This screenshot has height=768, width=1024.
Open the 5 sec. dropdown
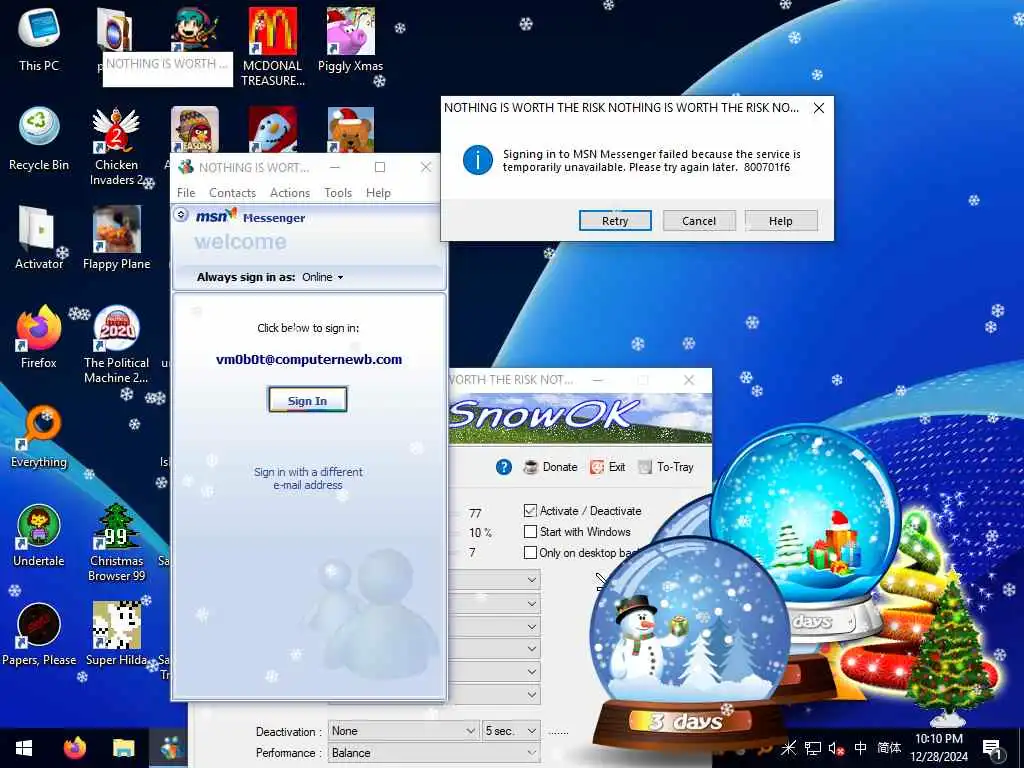click(511, 731)
